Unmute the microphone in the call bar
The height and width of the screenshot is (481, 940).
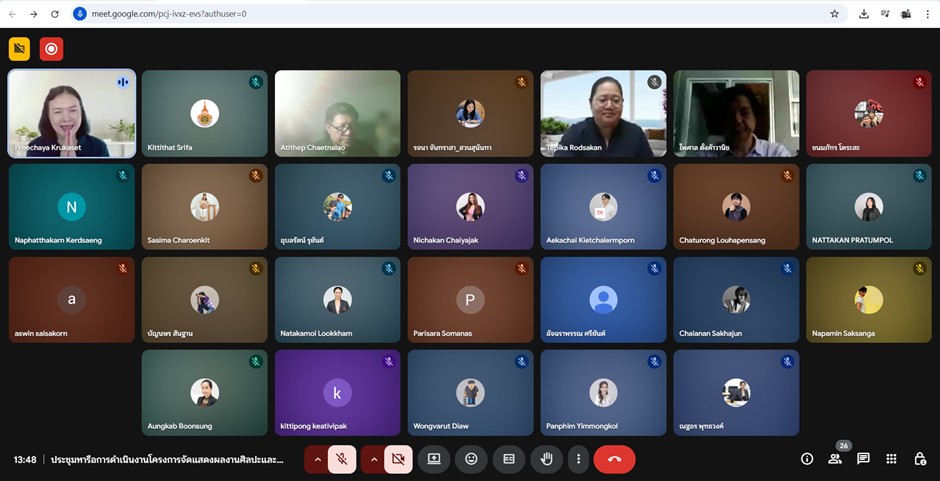342,459
